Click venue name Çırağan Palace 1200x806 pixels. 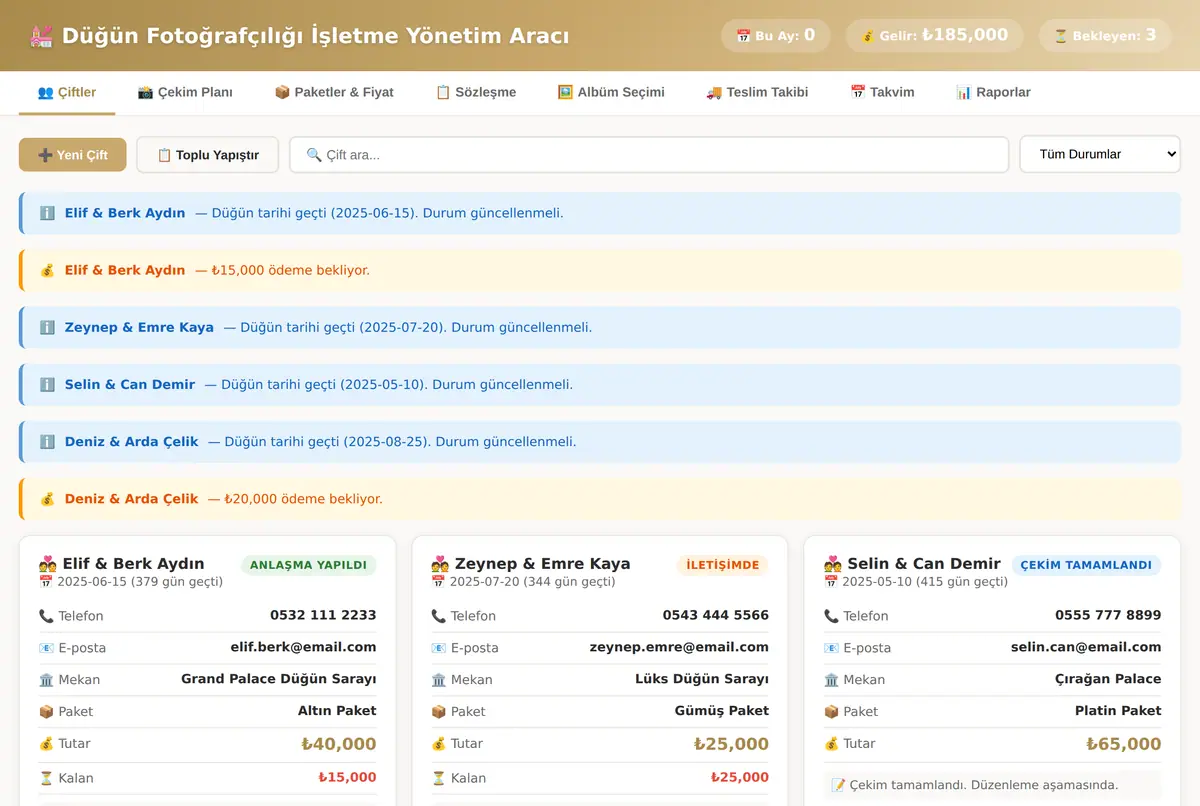coord(1108,679)
